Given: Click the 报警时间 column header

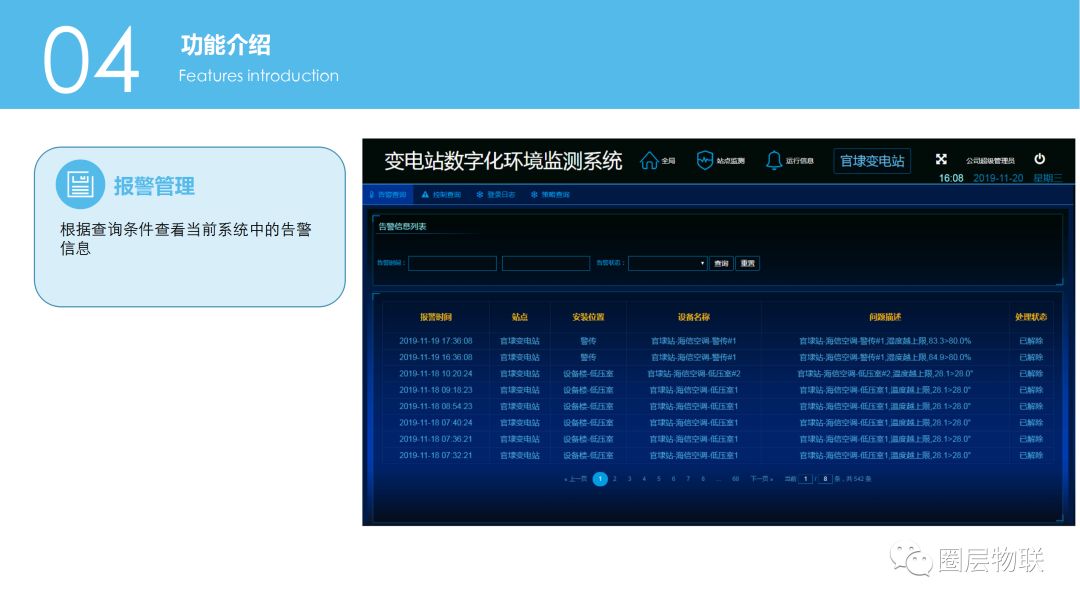Looking at the screenshot, I should (436, 317).
